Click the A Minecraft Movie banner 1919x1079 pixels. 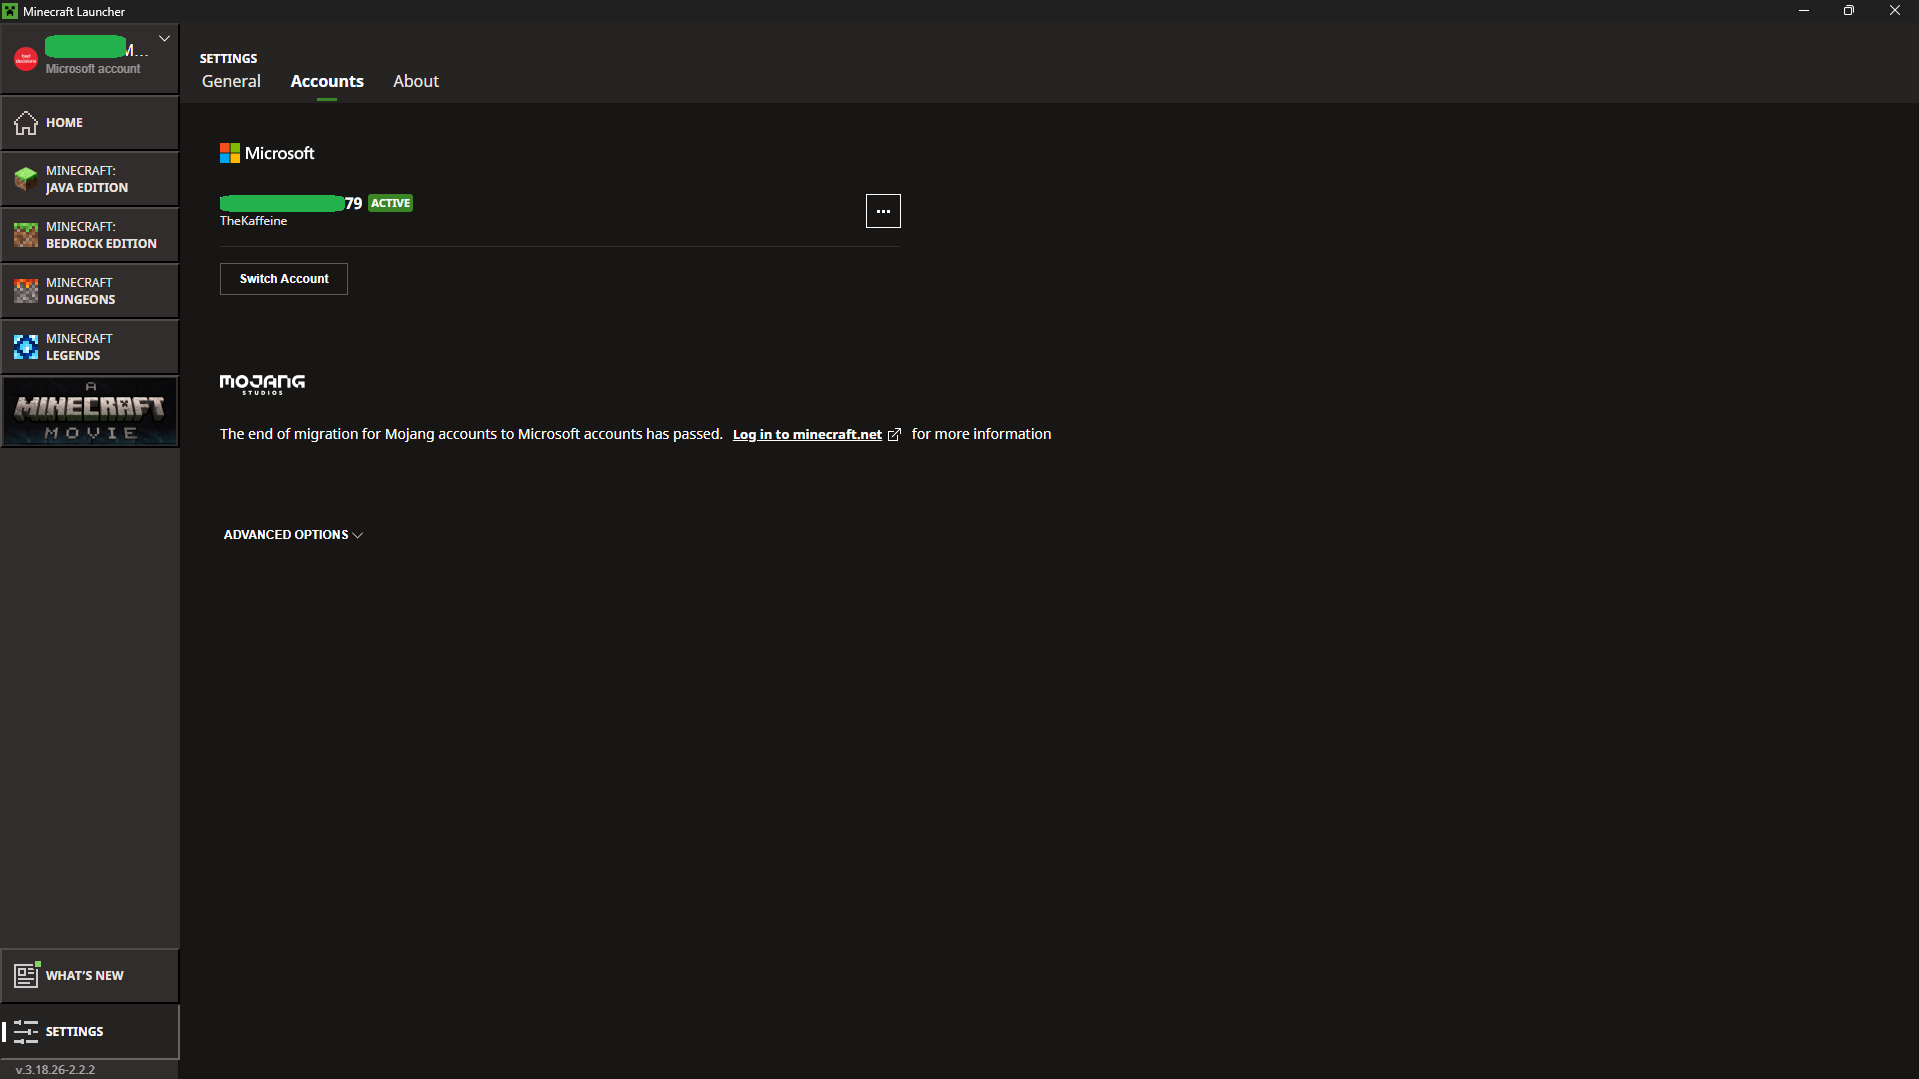tap(90, 411)
